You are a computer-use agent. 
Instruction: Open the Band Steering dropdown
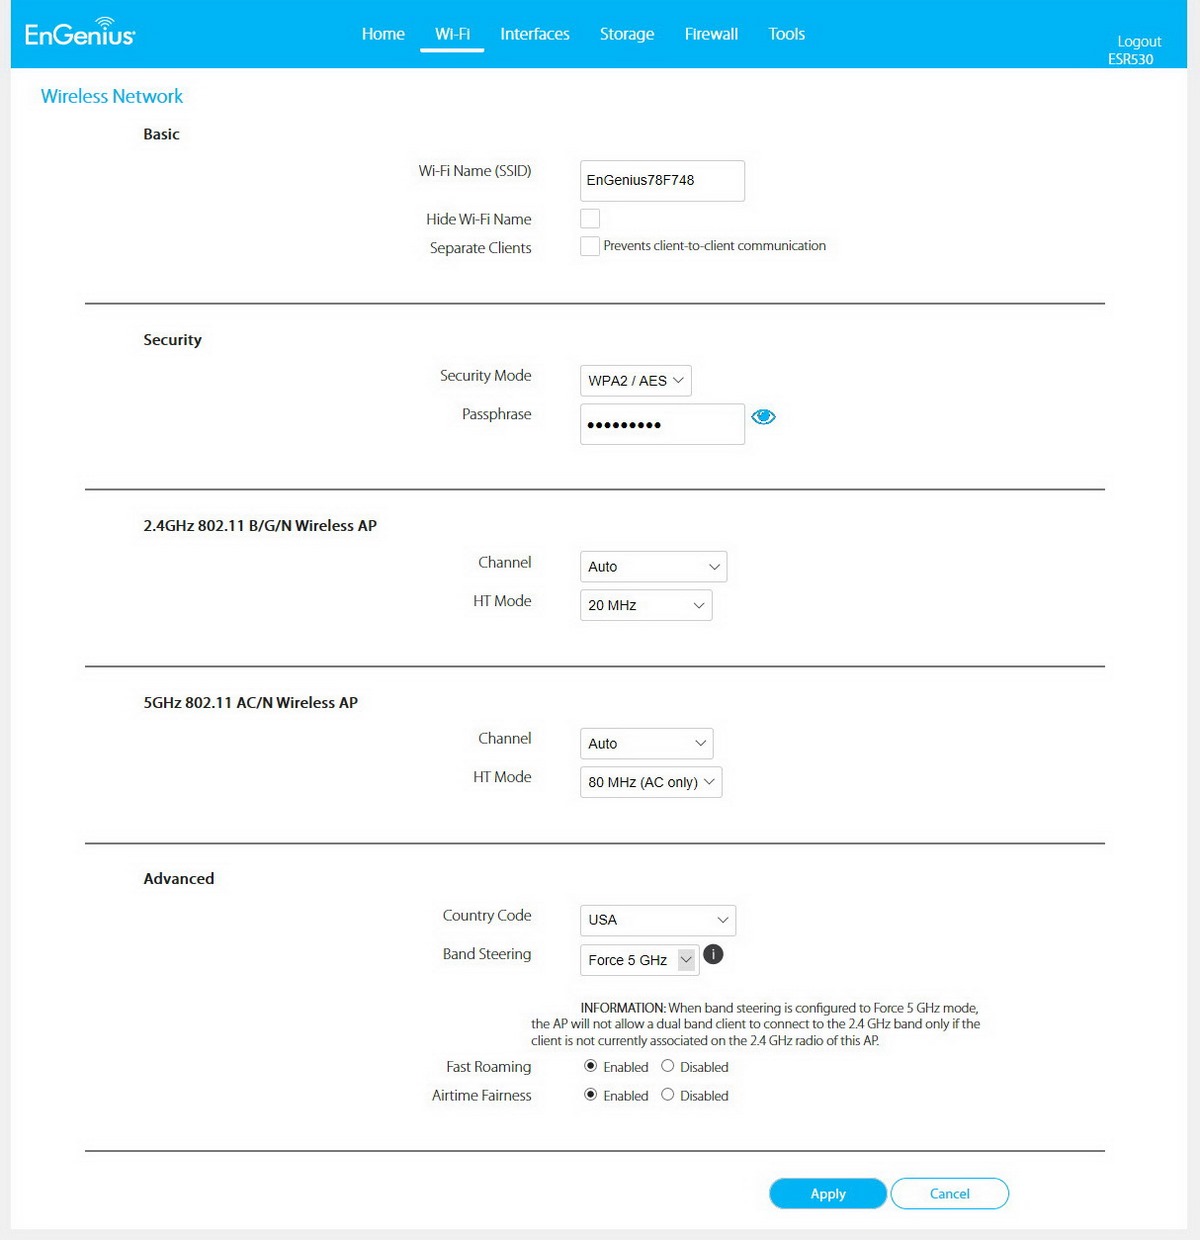640,960
